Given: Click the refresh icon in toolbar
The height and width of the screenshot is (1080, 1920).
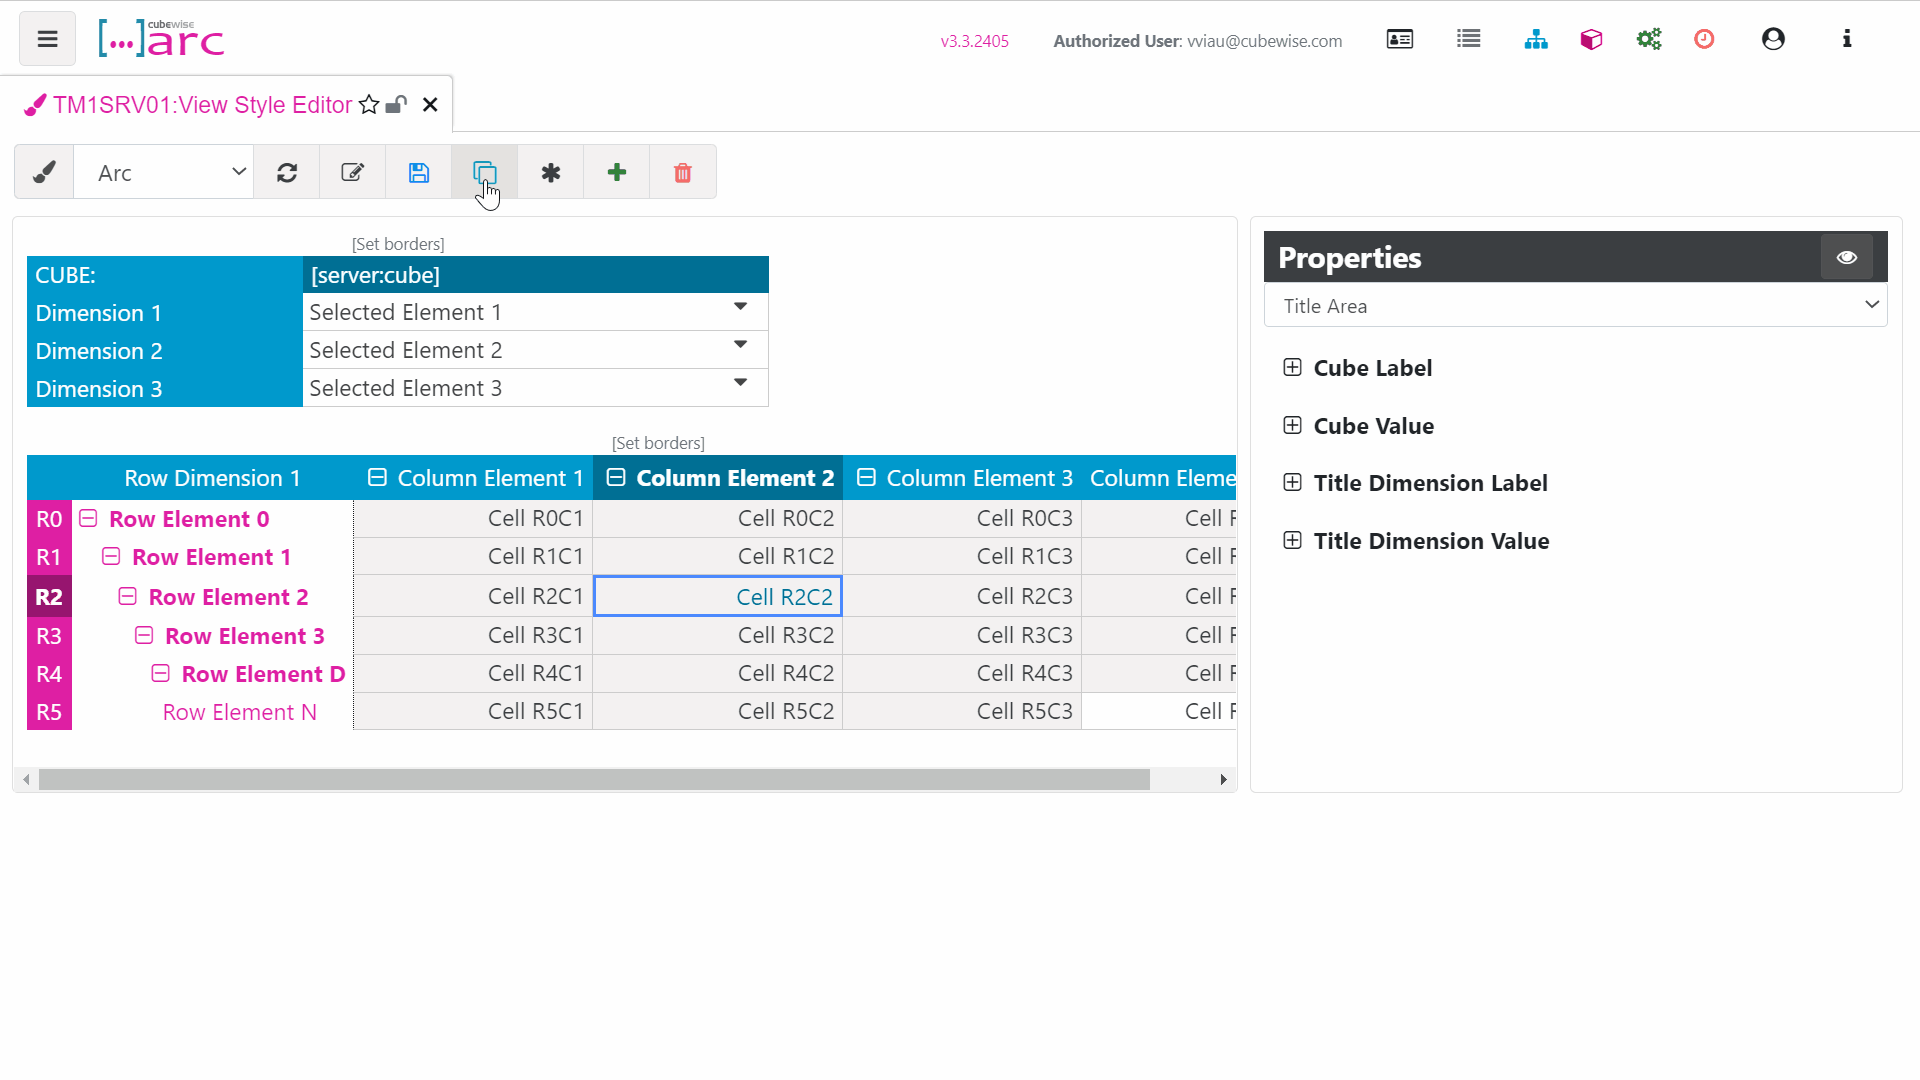Looking at the screenshot, I should pos(287,173).
